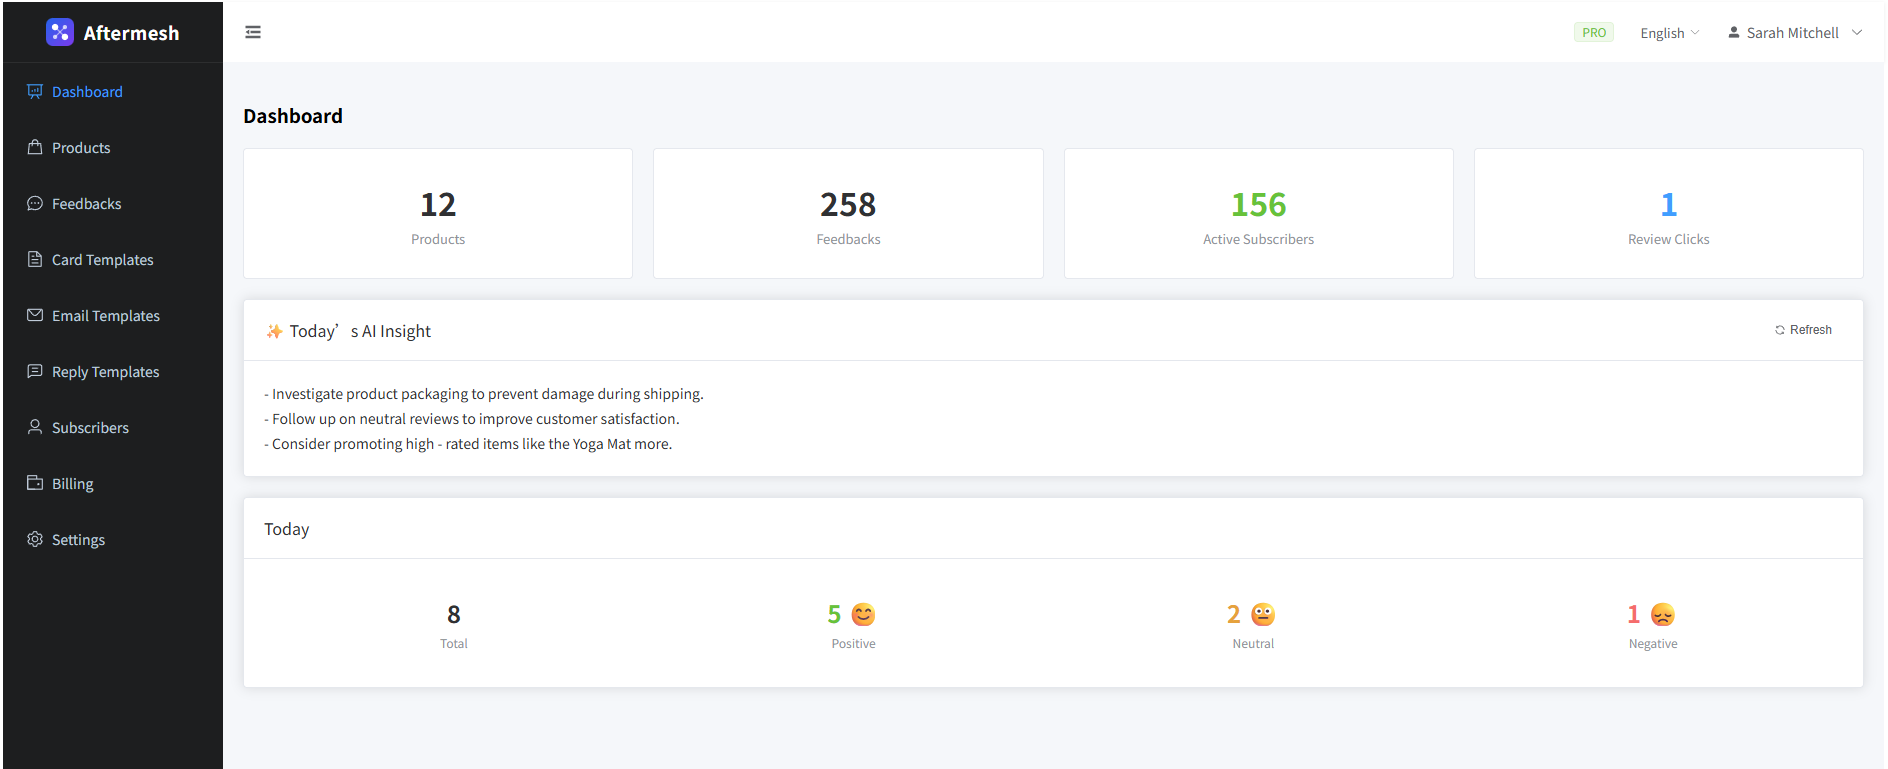This screenshot has width=1888, height=769.
Task: Expand the Sarah Mitchell account dropdown arrow
Action: pyautogui.click(x=1857, y=32)
